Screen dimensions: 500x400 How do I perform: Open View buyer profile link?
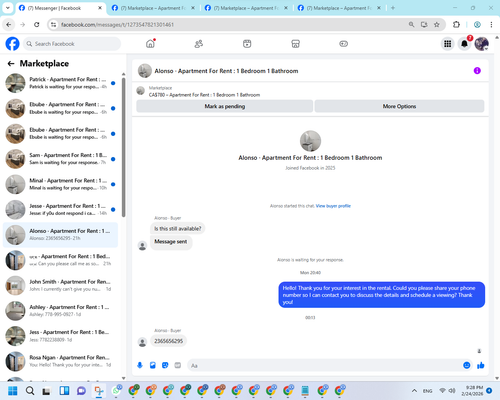click(333, 206)
